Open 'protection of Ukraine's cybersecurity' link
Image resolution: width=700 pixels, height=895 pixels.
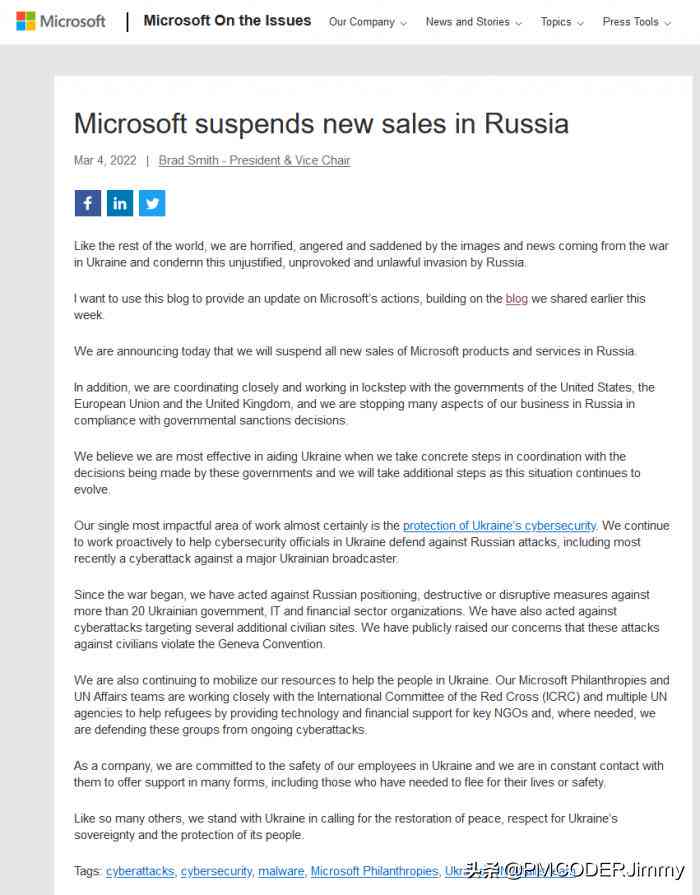pos(499,526)
